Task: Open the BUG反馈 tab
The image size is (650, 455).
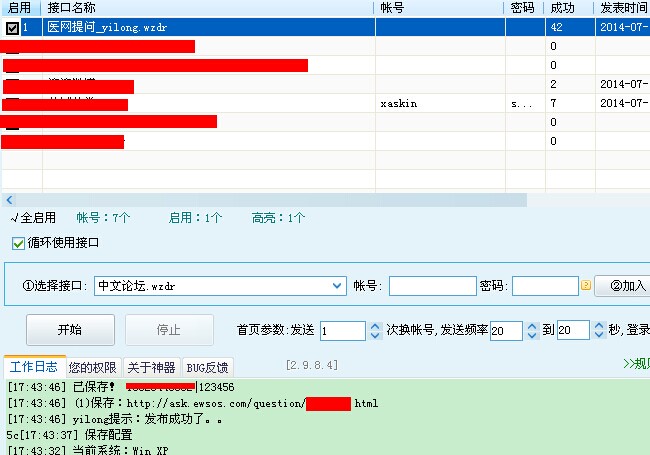Action: [207, 368]
